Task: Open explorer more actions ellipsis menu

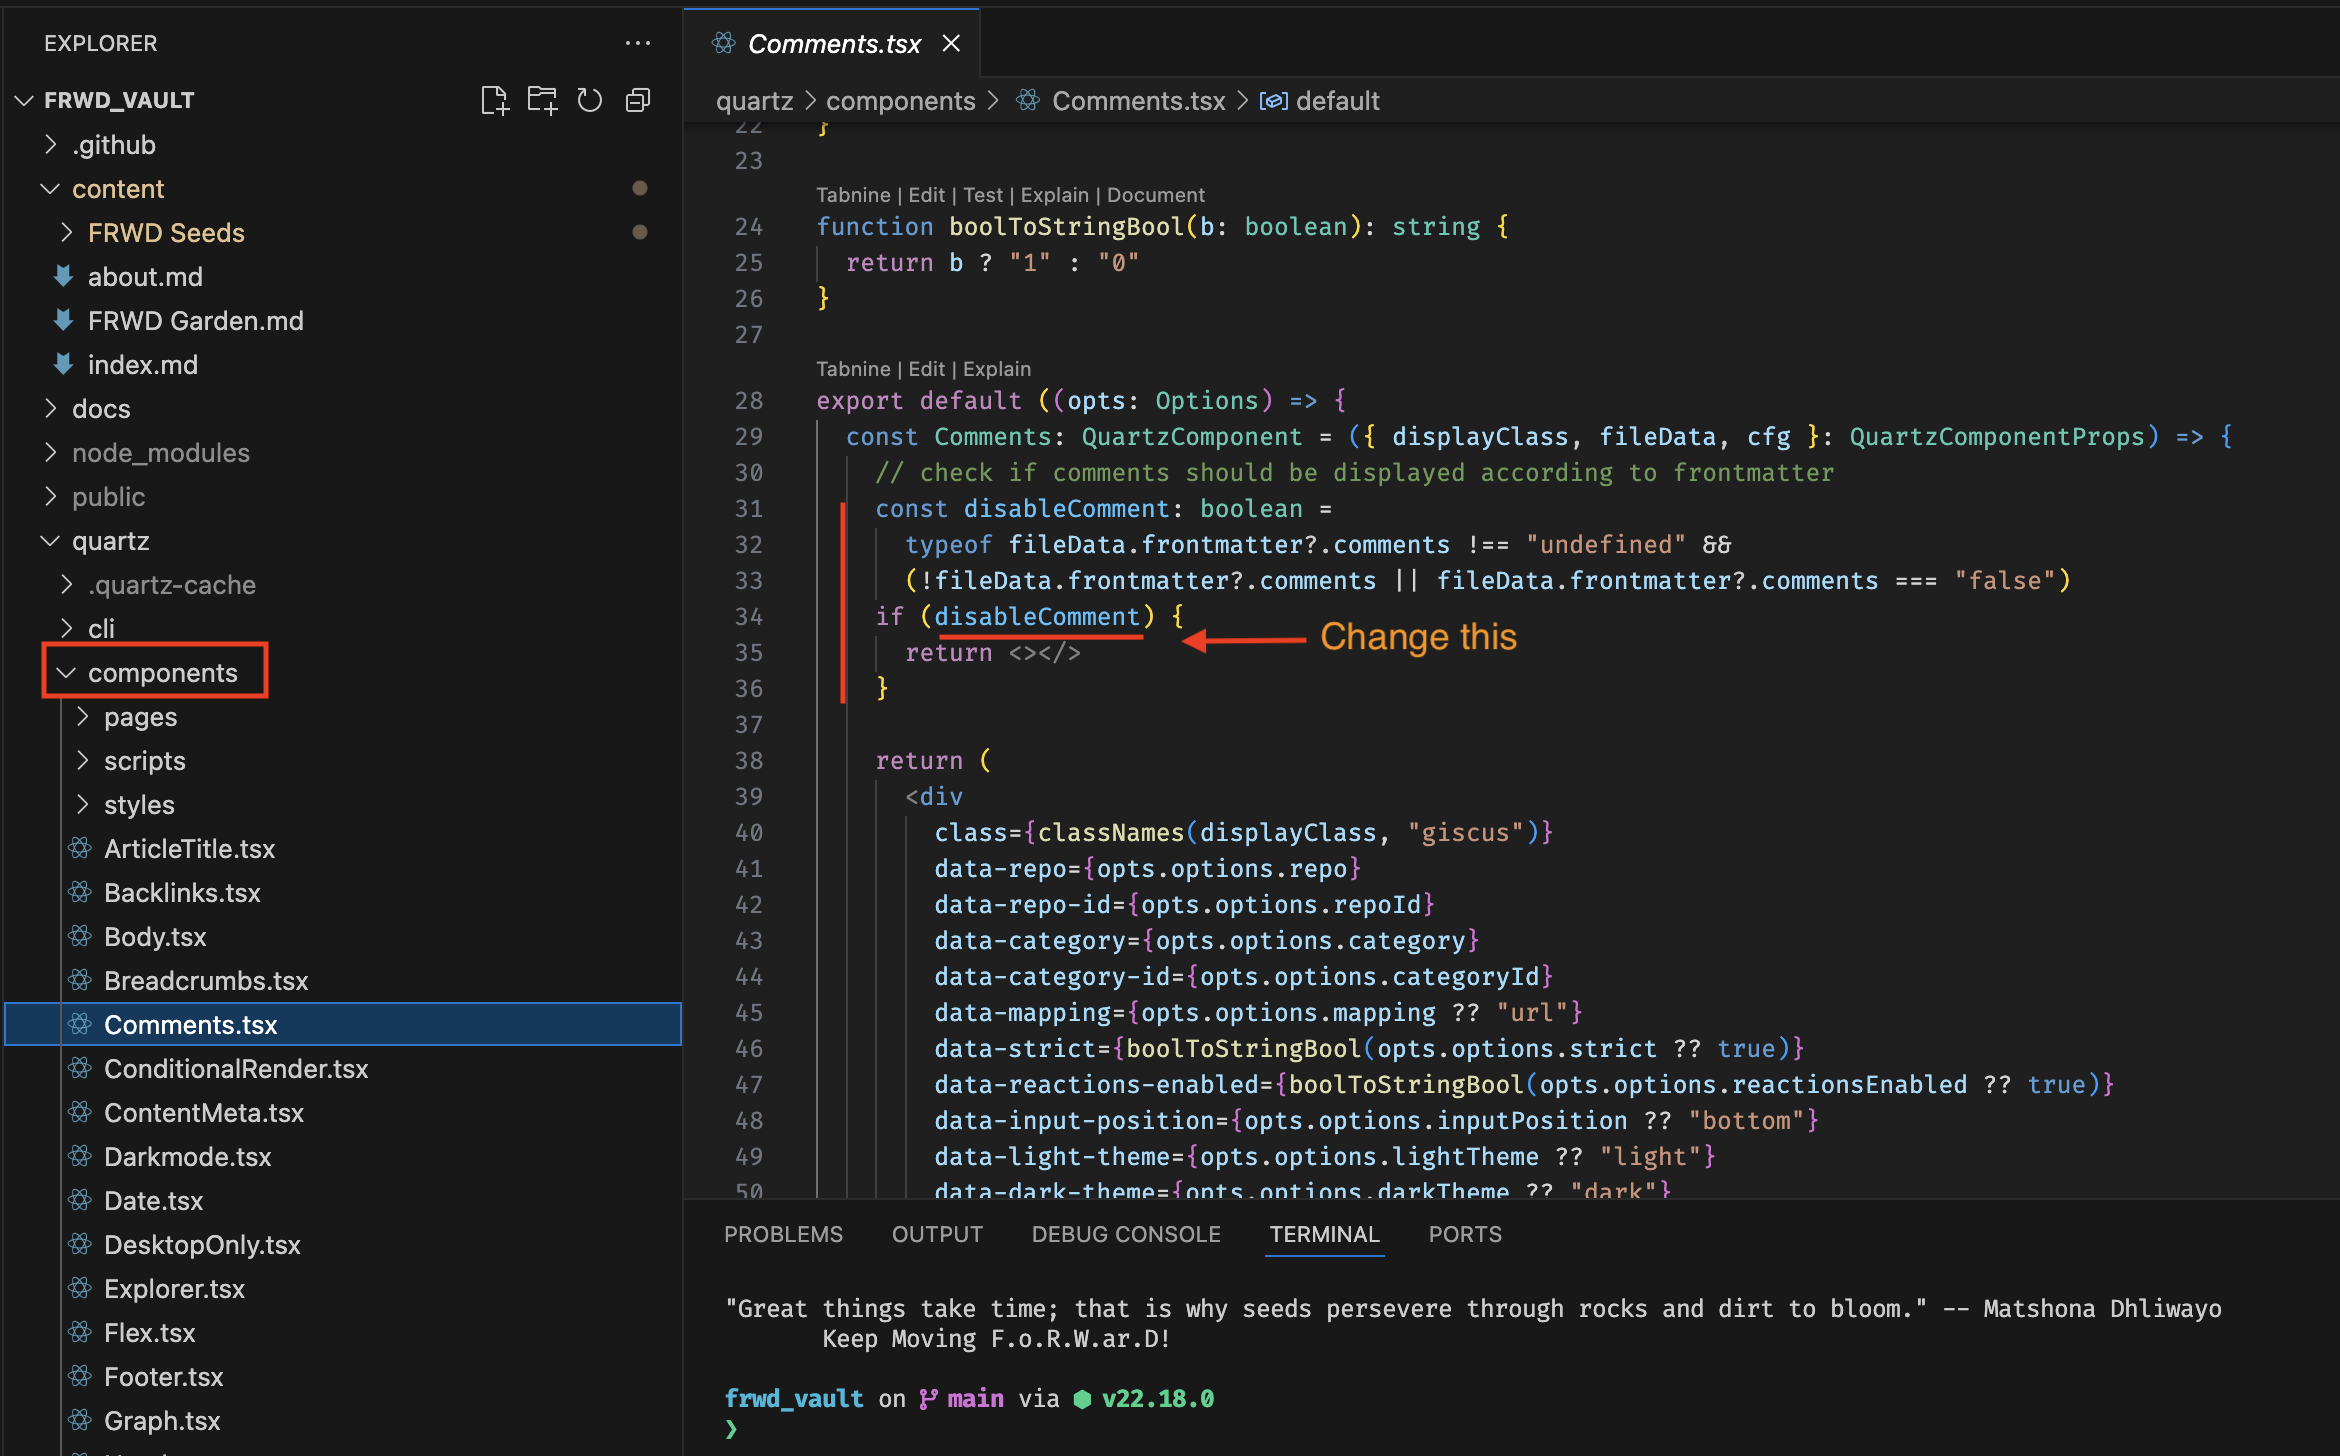Action: (637, 43)
